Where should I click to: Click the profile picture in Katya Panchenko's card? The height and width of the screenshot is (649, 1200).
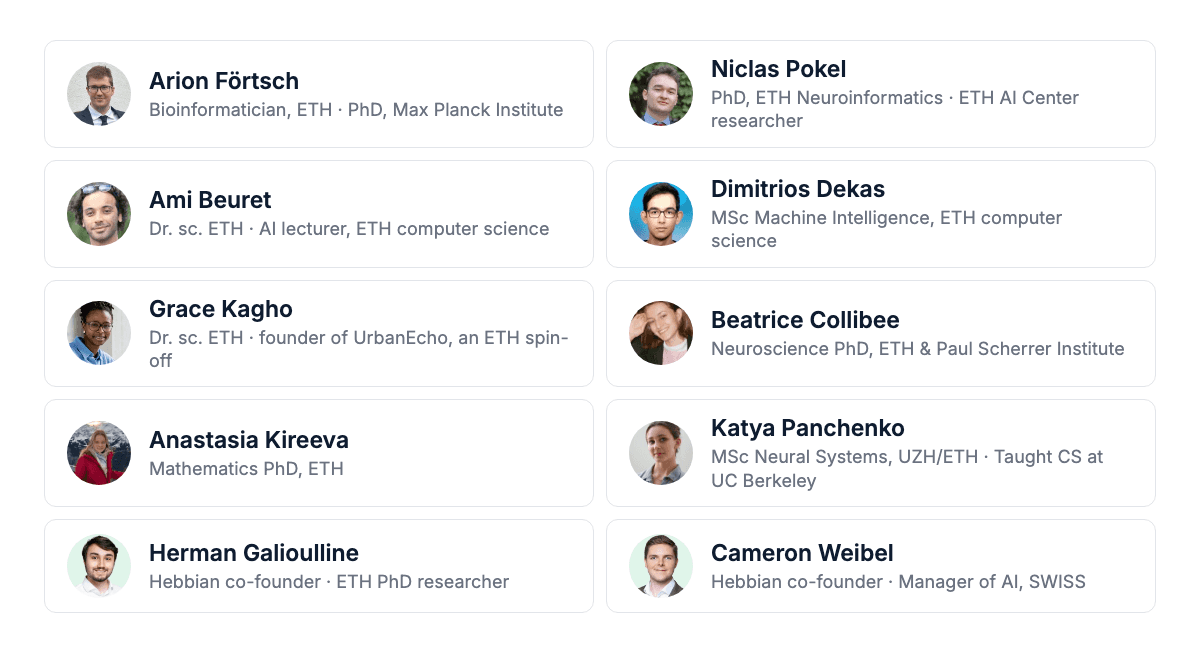661,453
